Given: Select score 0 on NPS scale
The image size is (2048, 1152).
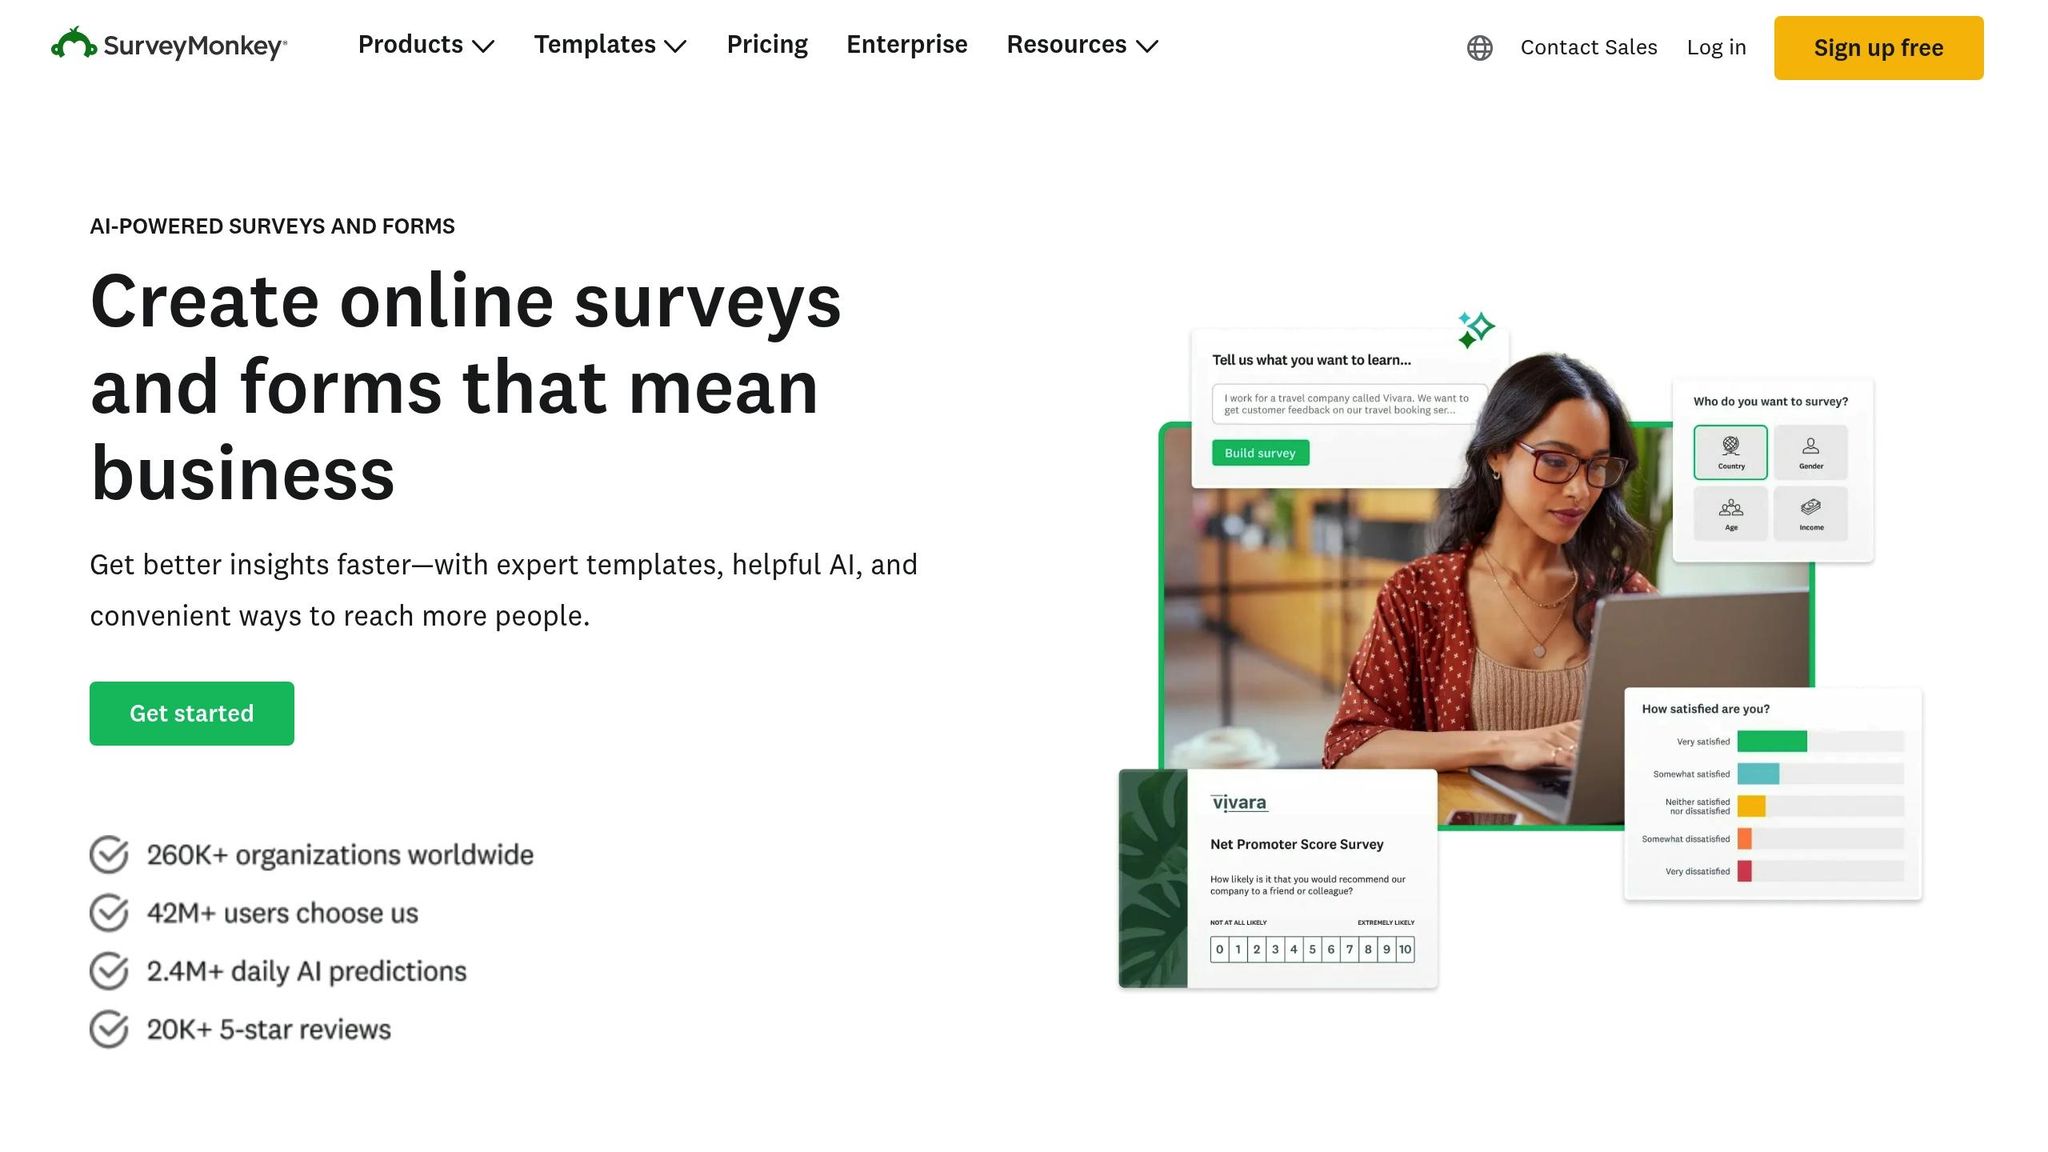Looking at the screenshot, I should [x=1219, y=949].
